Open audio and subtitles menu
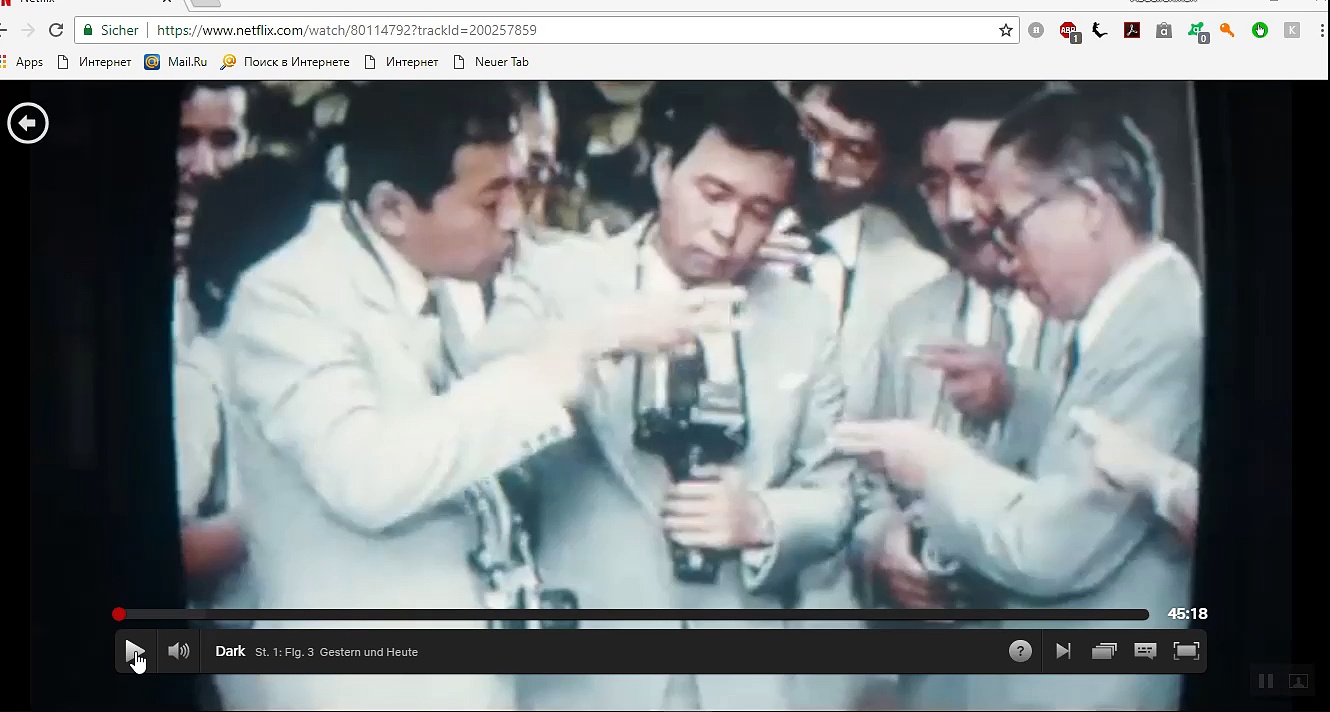1330x712 pixels. (1145, 652)
